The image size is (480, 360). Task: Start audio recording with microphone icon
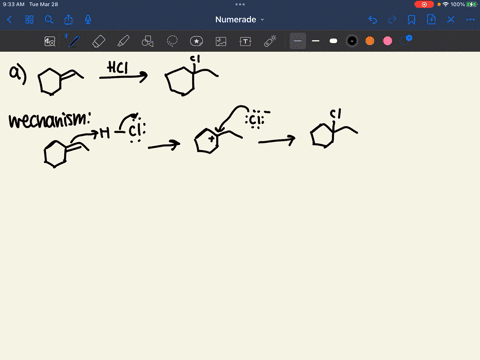tap(88, 20)
